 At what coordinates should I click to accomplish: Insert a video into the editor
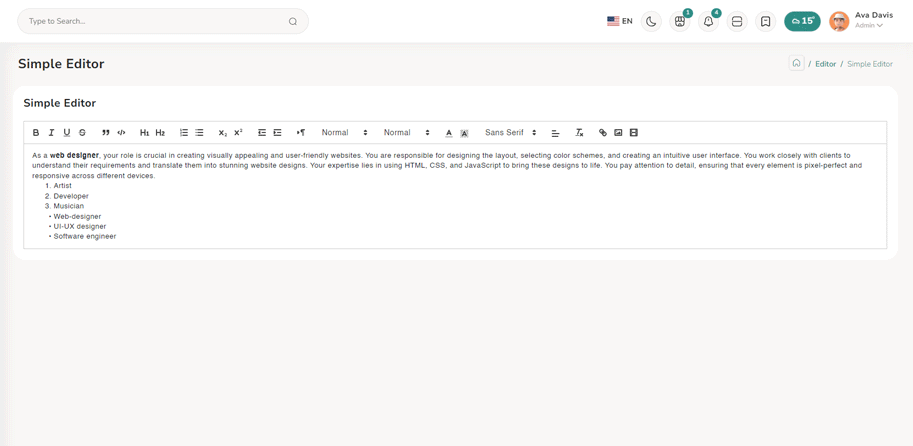coord(634,133)
